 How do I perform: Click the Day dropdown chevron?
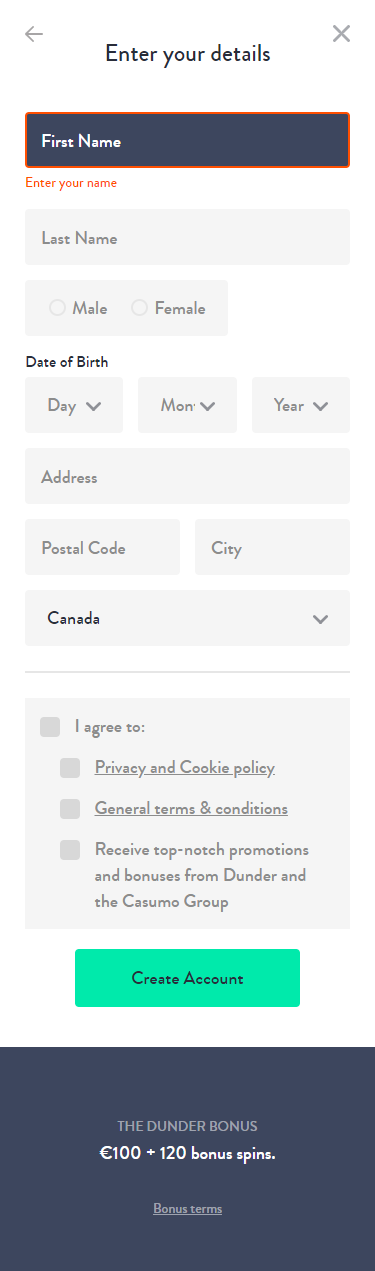[x=94, y=406]
